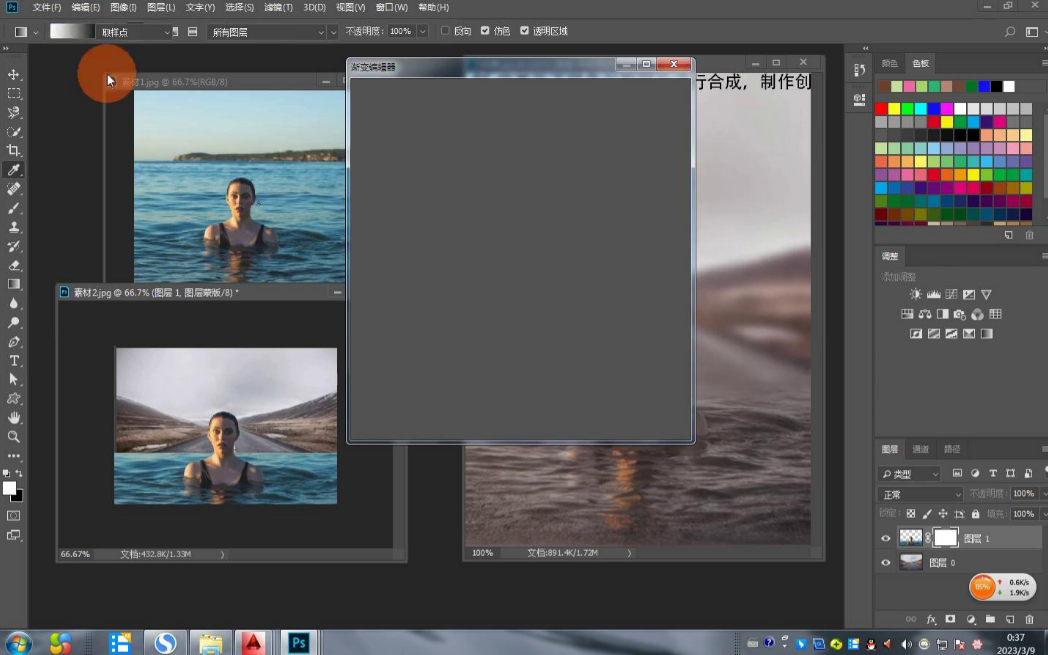Switch to the 颜色 color tab
Viewport: 1048px width, 655px height.
(890, 63)
